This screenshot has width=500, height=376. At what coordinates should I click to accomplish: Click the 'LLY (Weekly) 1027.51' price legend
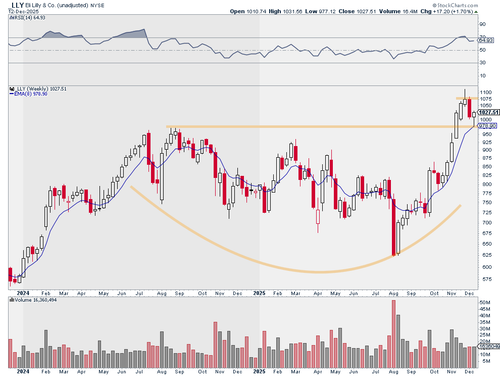[41, 89]
